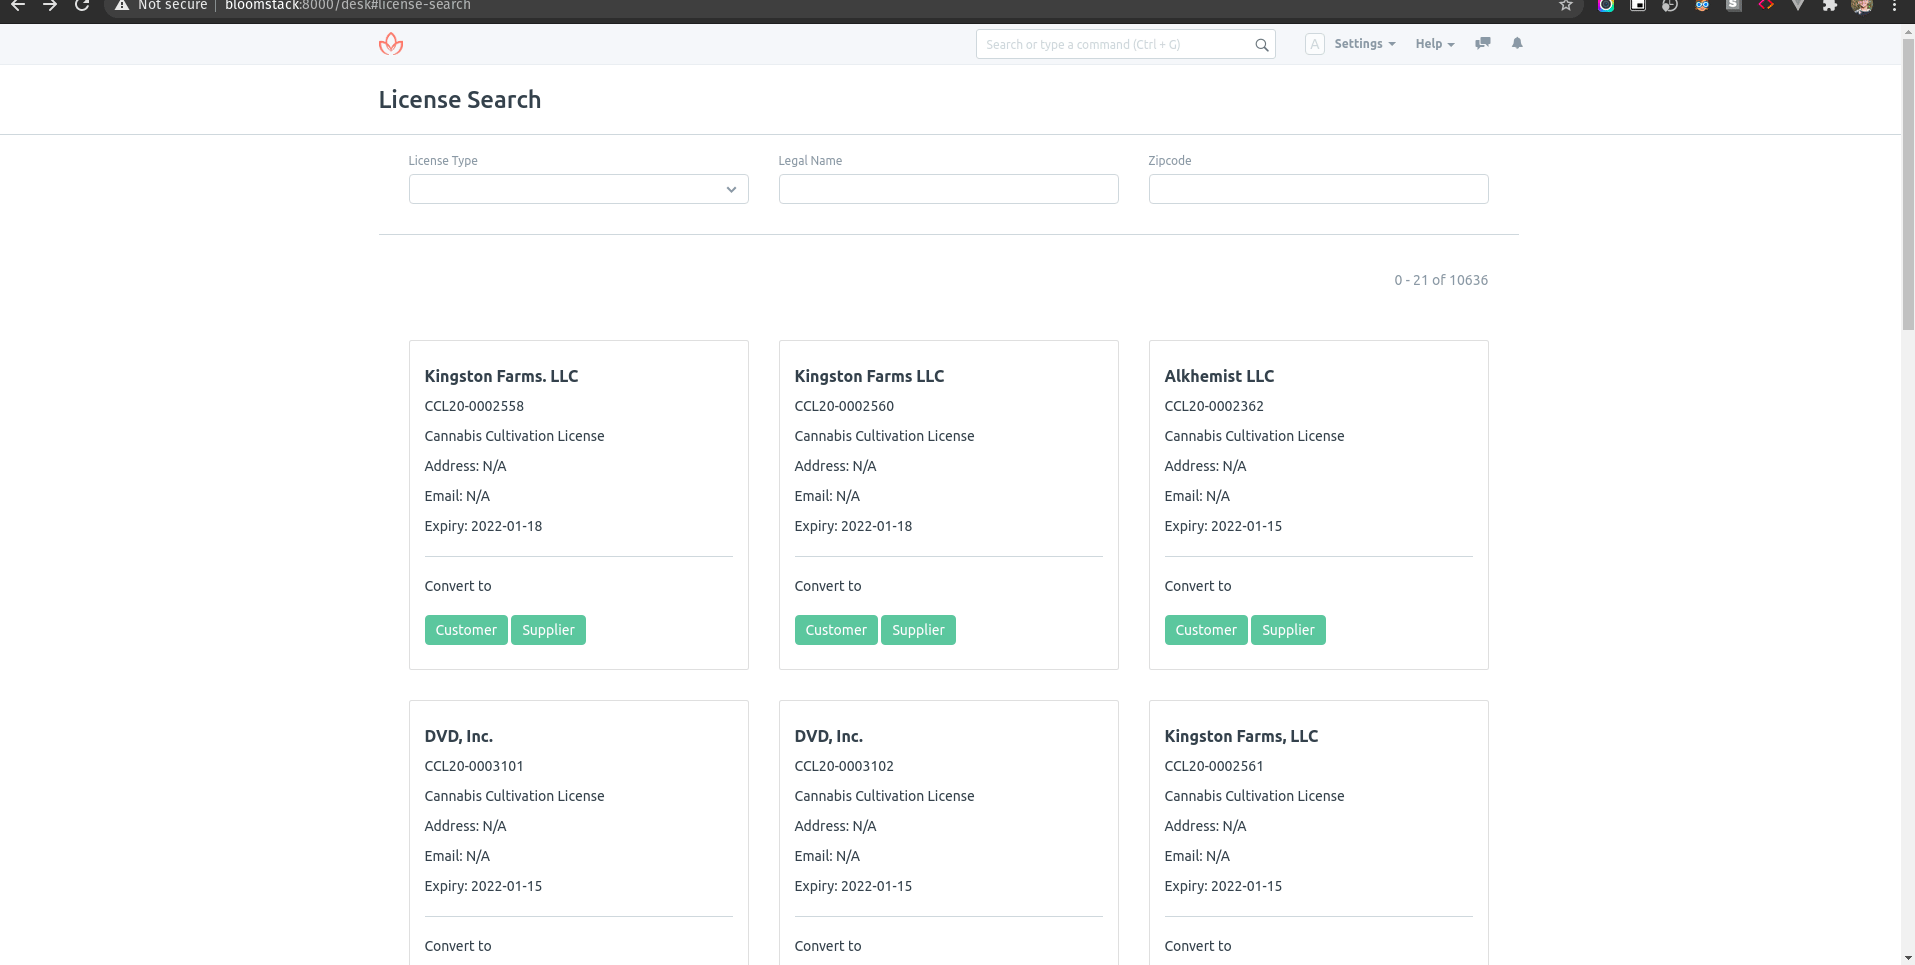
Task: Click the page vertical scrollbar thumb
Action: [x=1908, y=185]
